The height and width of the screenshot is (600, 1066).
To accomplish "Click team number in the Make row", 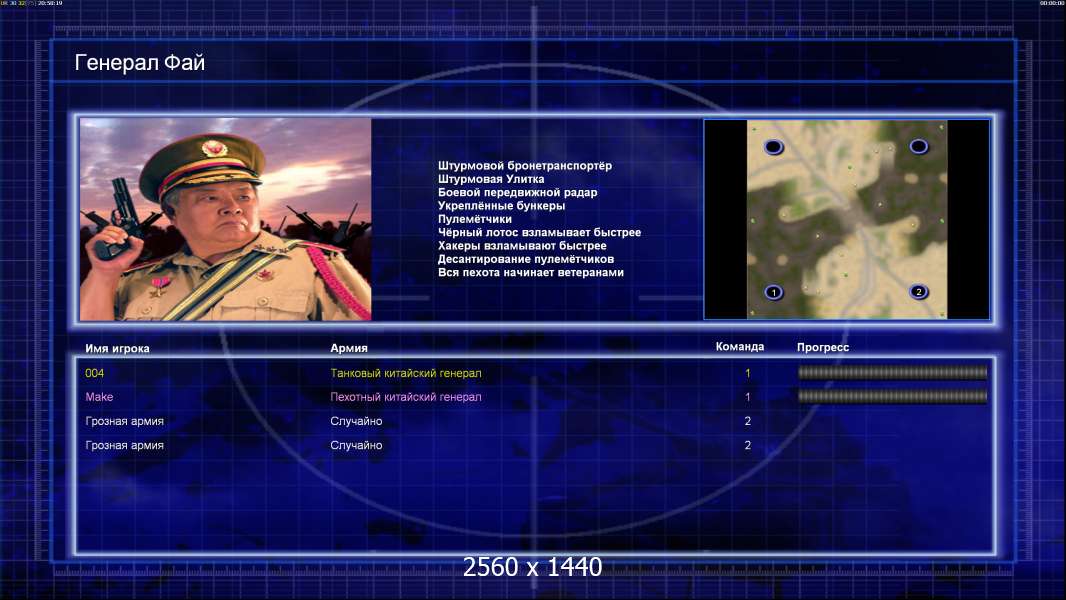I will point(747,397).
